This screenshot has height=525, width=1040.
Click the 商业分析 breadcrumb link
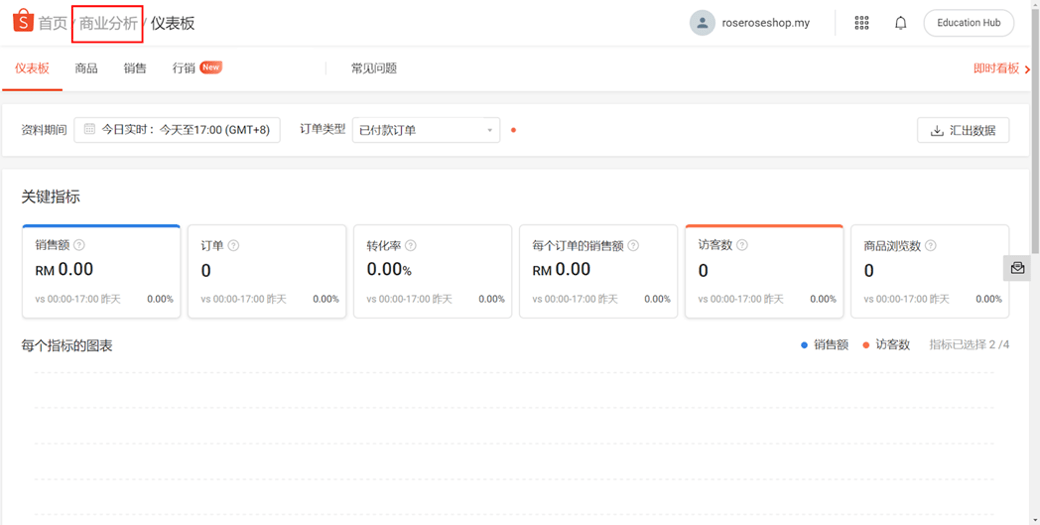tap(108, 23)
